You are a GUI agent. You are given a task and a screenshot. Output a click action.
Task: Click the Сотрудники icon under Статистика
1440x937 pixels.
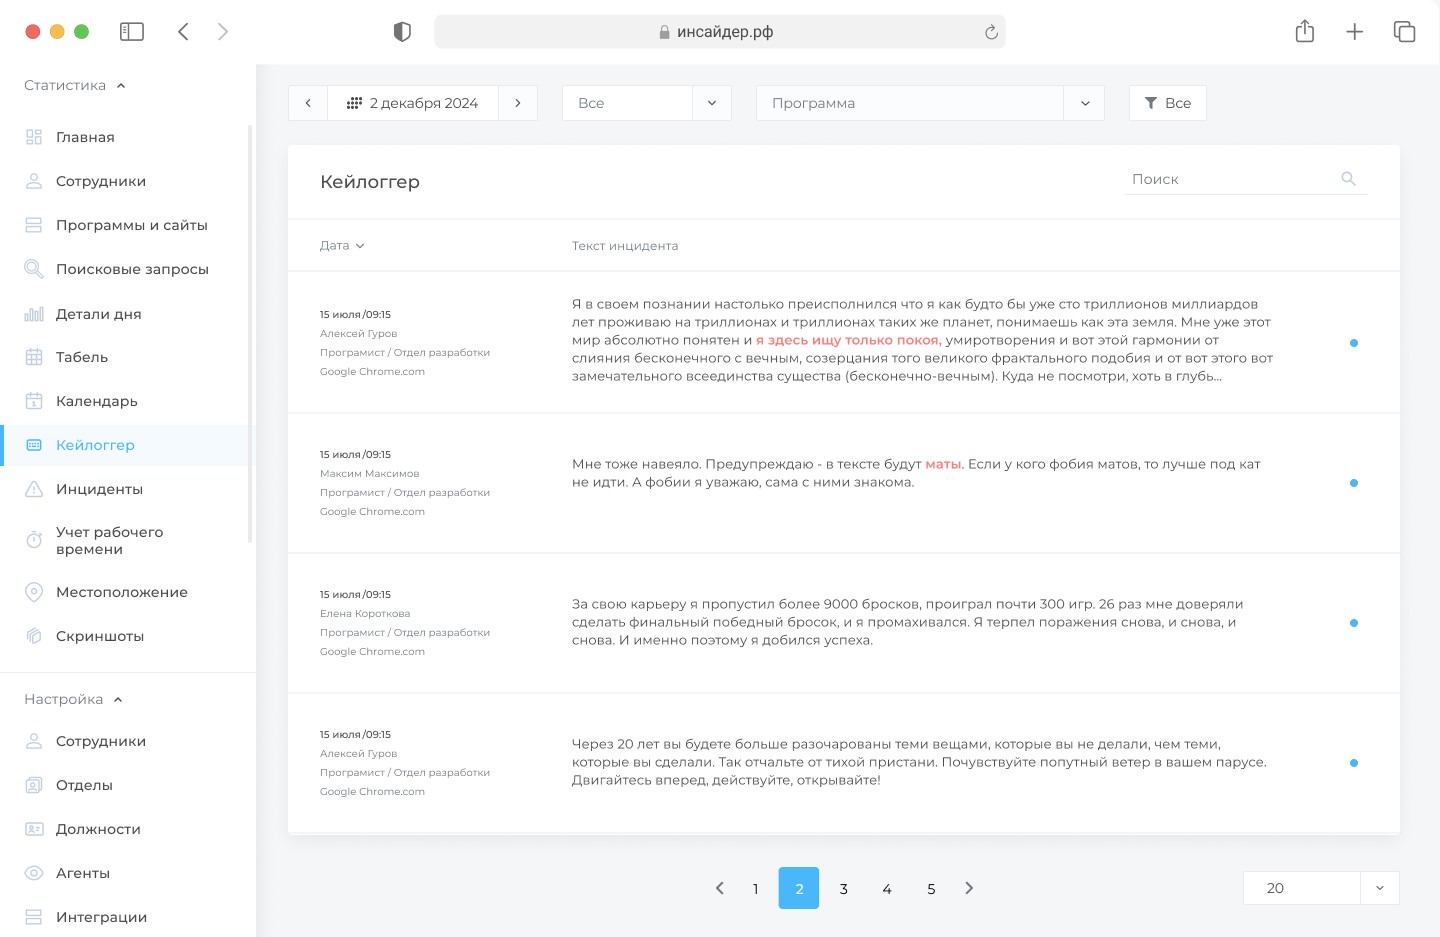[34, 181]
